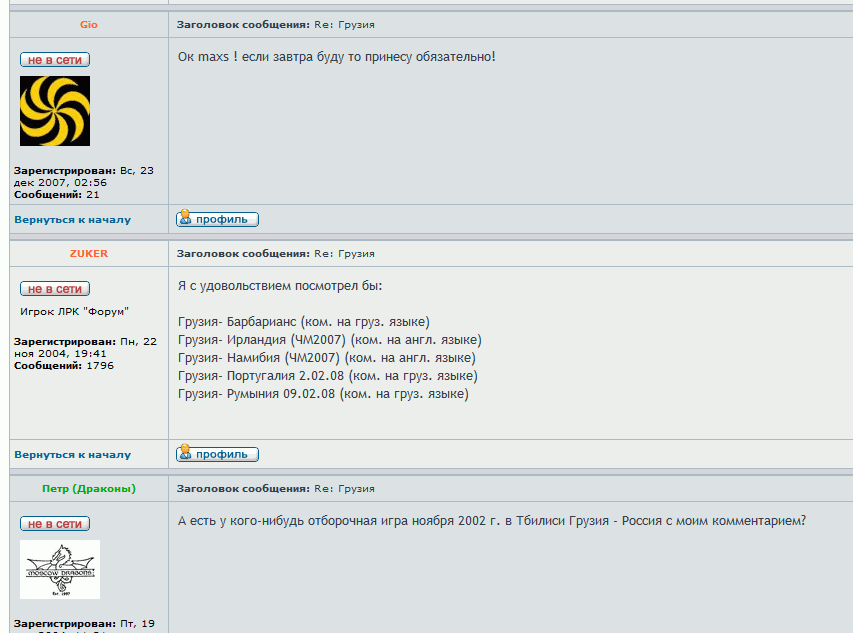Image resolution: width=853 pixels, height=633 pixels.
Task: Click the Moscow Dragons avatar image
Action: [x=60, y=570]
